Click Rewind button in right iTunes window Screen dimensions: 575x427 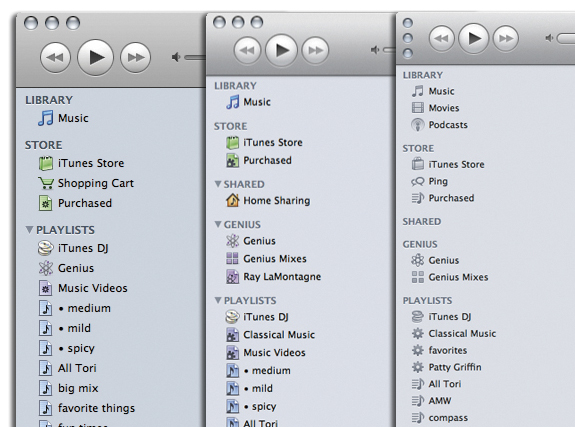point(442,38)
